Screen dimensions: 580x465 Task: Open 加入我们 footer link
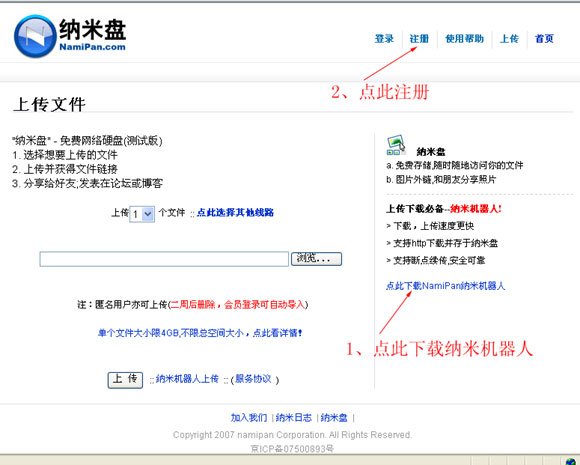pyautogui.click(x=249, y=418)
